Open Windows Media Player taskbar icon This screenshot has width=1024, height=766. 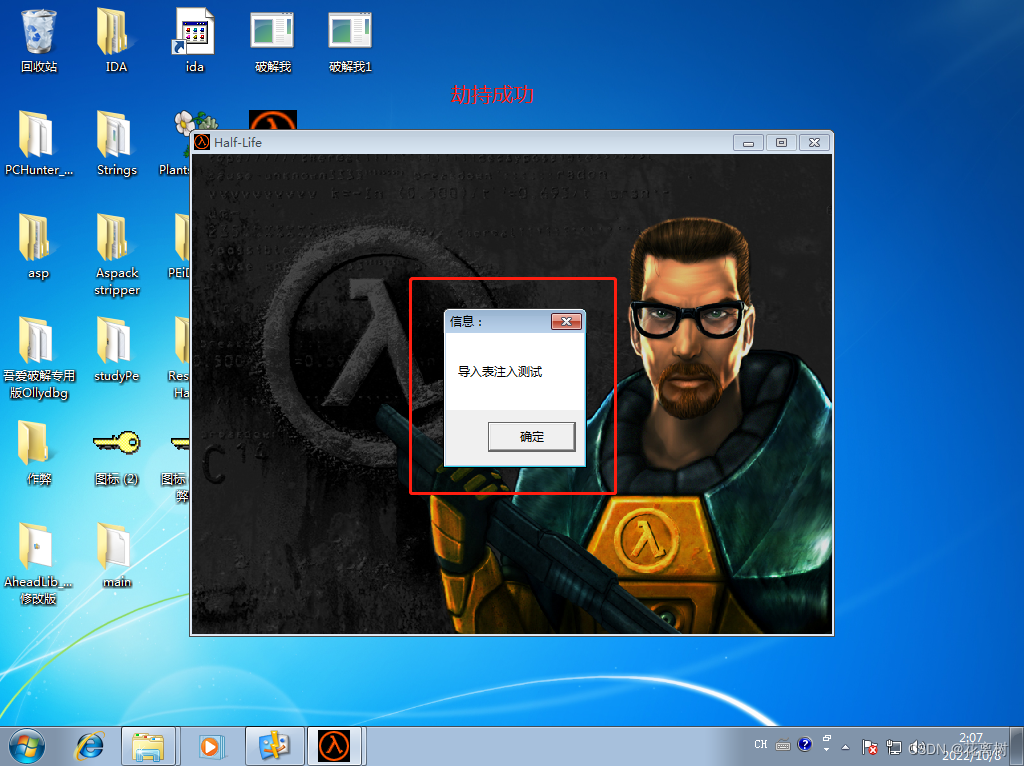(x=210, y=746)
